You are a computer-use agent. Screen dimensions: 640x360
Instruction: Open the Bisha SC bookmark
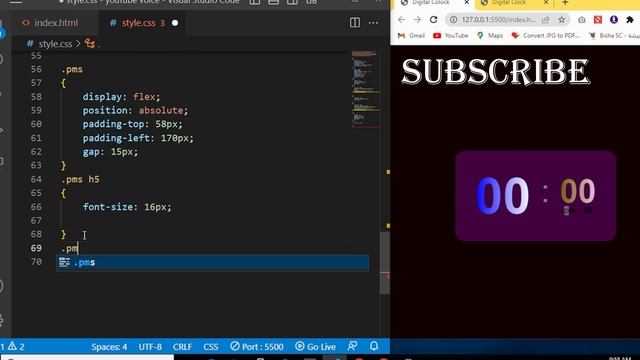click(x=613, y=36)
